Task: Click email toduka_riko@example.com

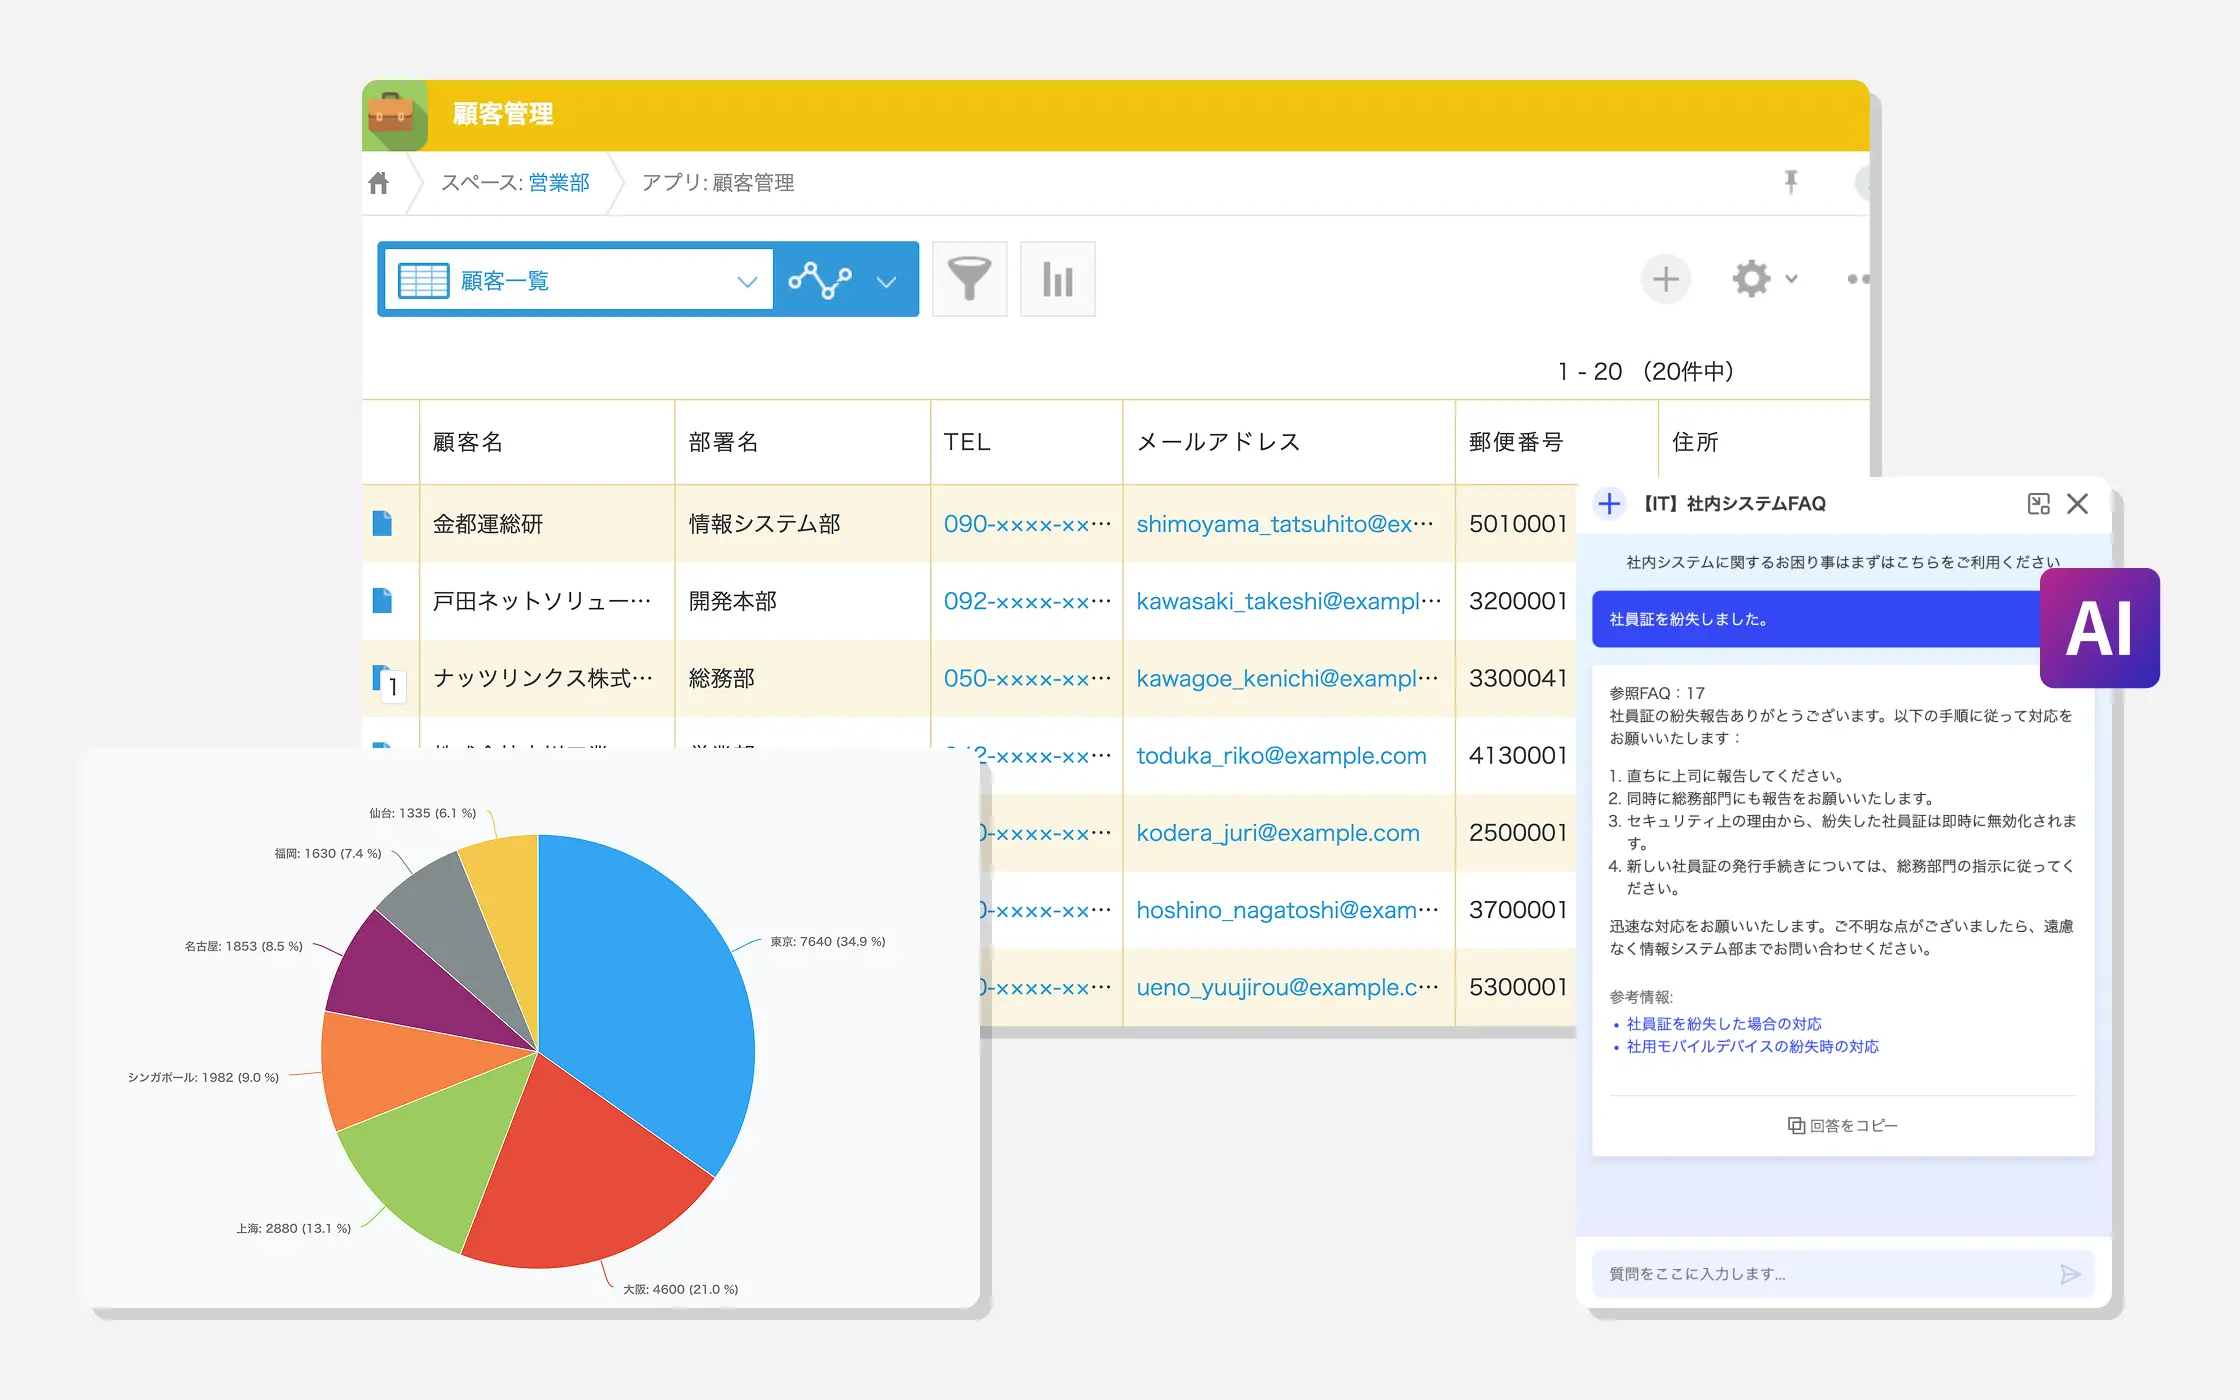Action: (x=1281, y=756)
